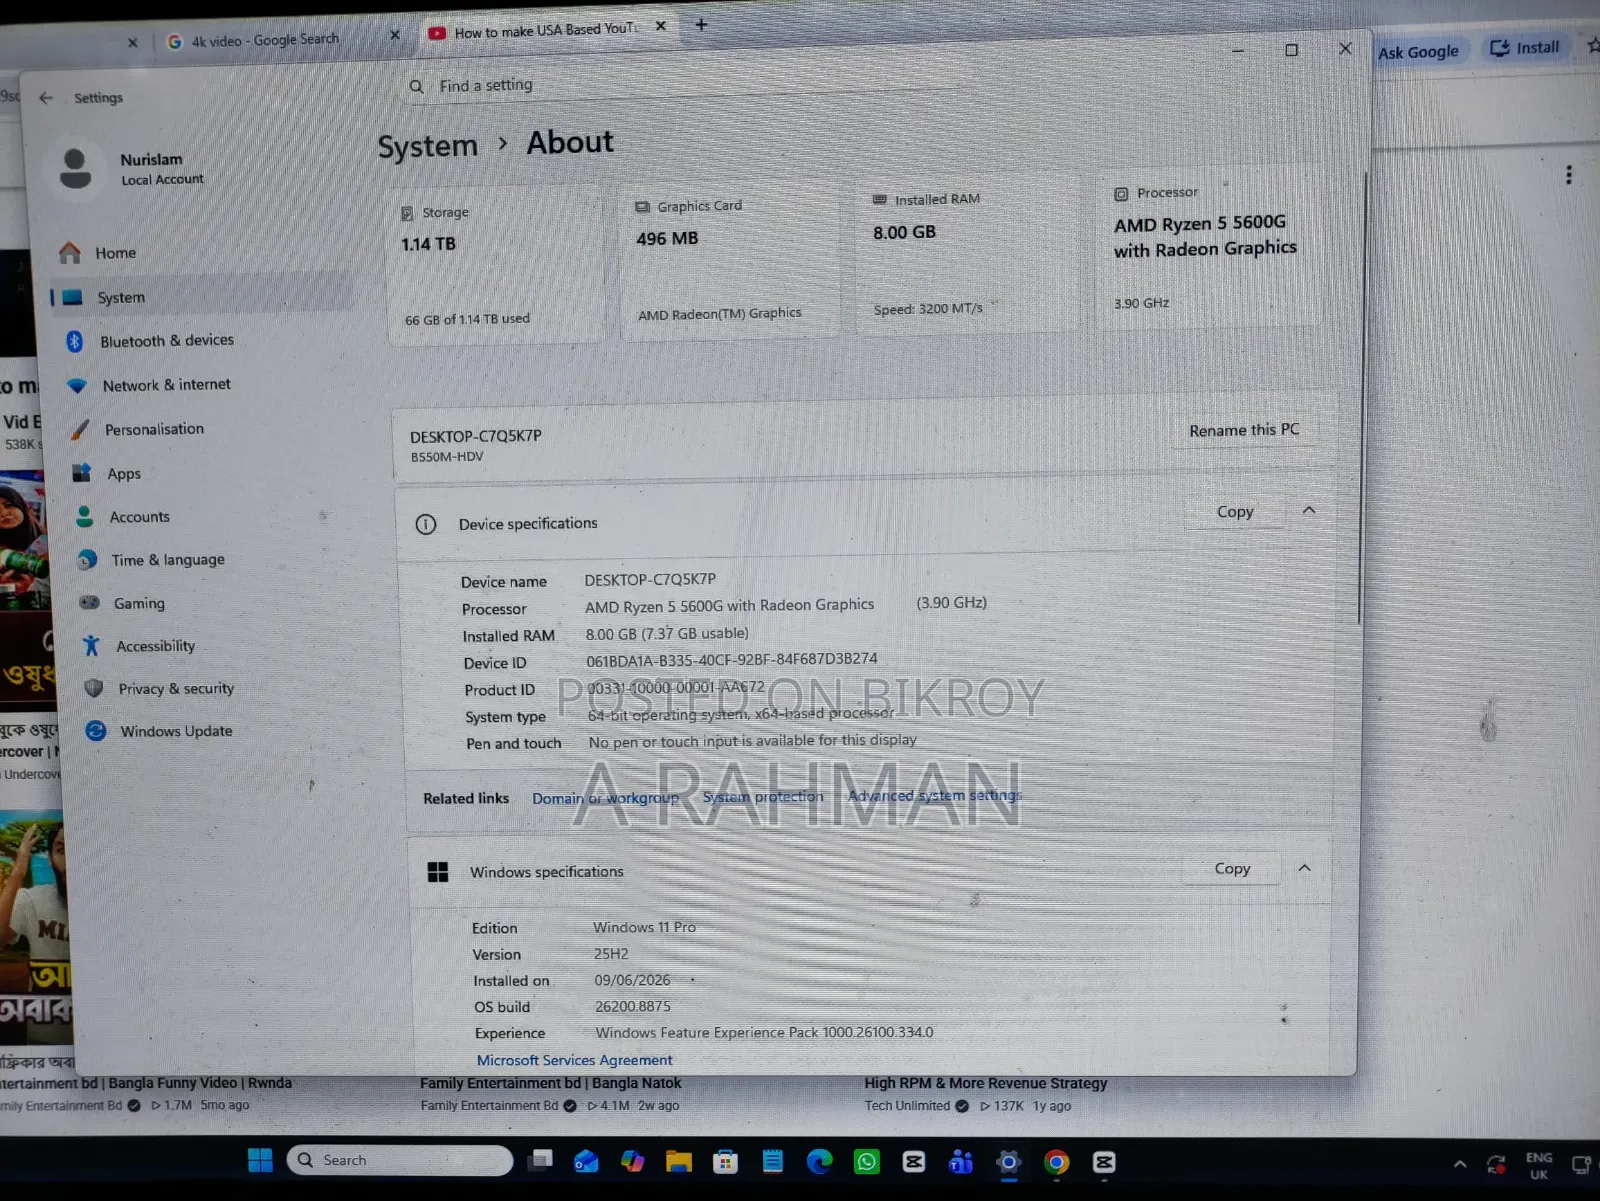Open Google Chrome from the taskbar
The image size is (1600, 1201).
point(1056,1162)
